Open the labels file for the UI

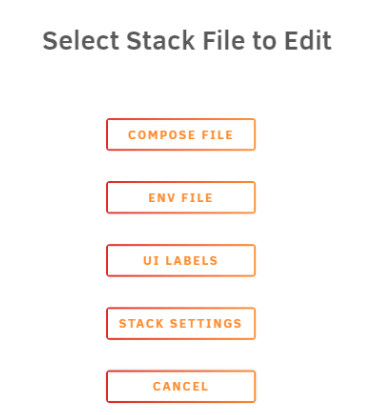pos(181,260)
